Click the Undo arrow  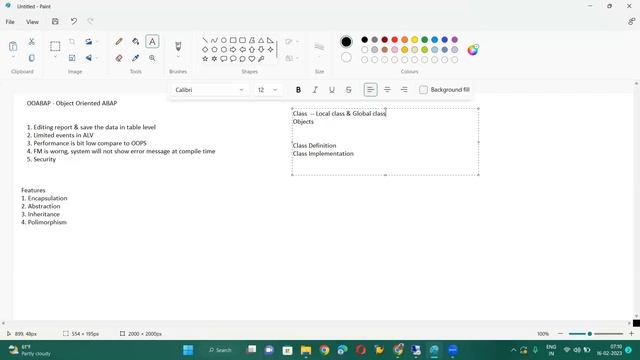73,22
